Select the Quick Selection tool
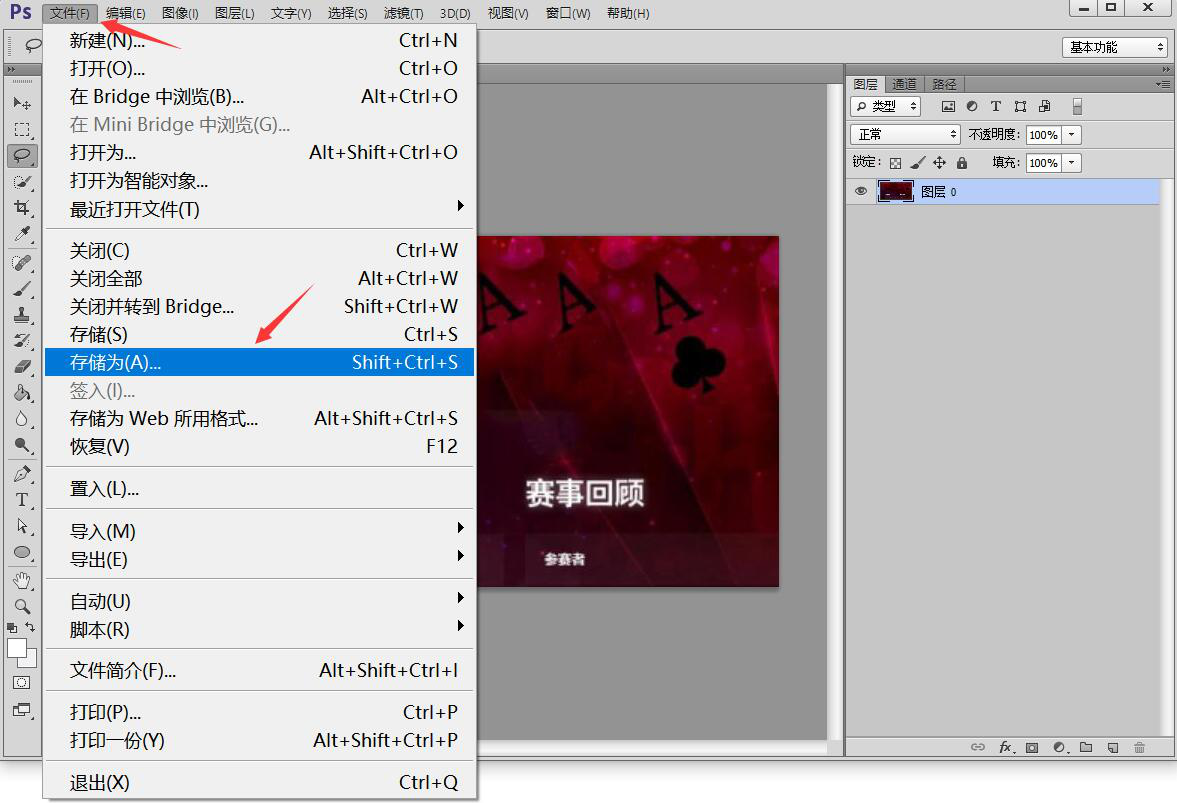 22,182
